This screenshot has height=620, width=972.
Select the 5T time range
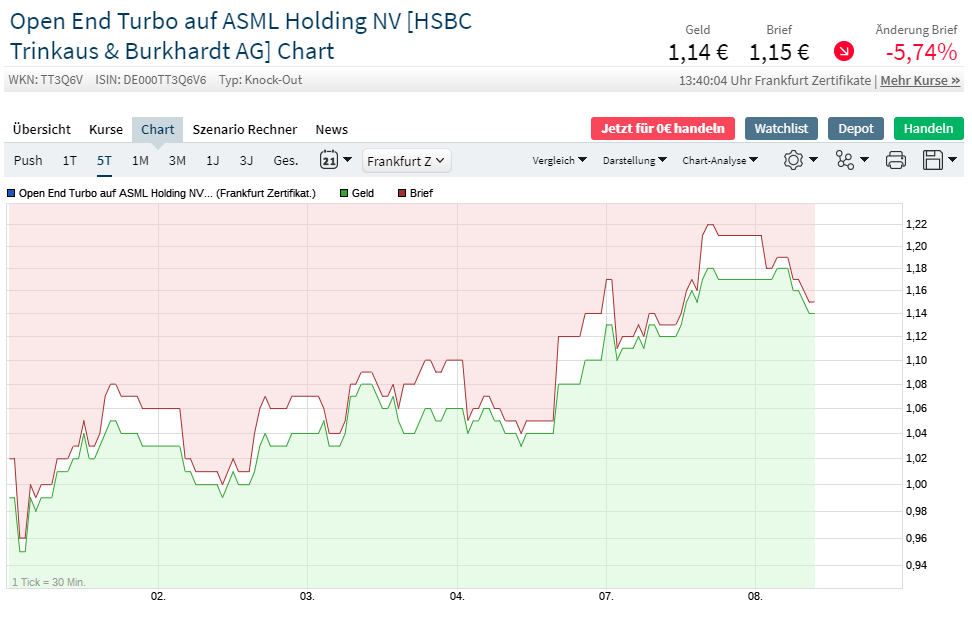(x=104, y=161)
